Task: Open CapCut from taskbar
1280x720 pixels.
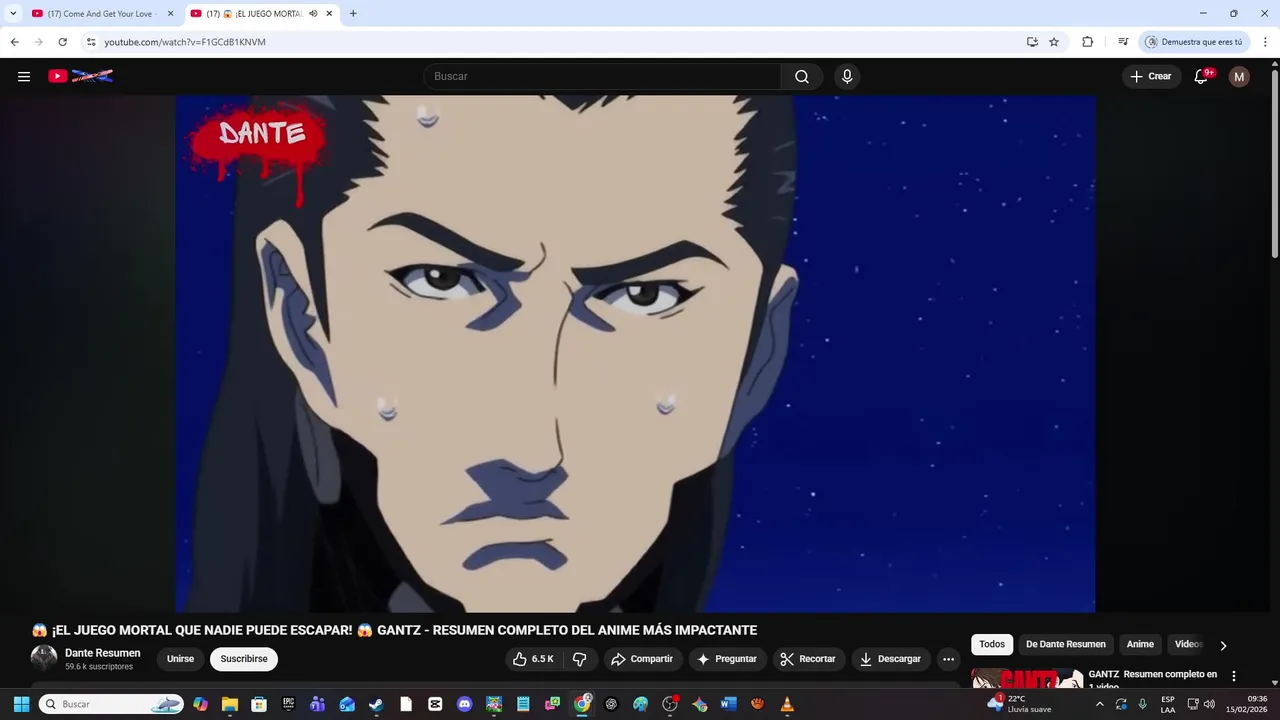Action: pyautogui.click(x=435, y=704)
